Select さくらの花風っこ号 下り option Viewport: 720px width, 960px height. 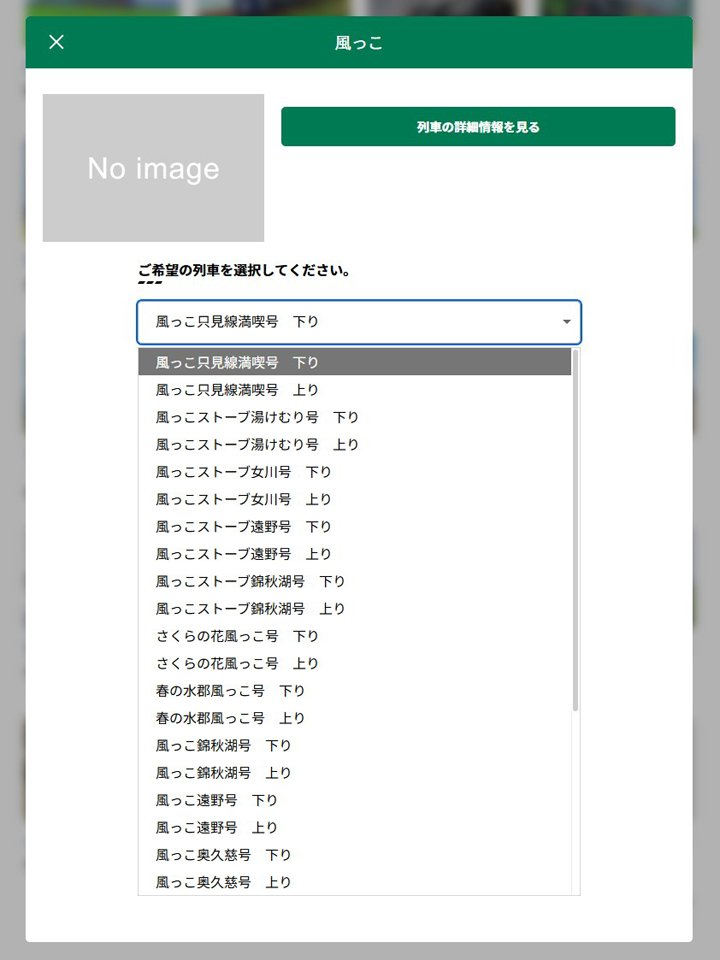pyautogui.click(x=354, y=636)
